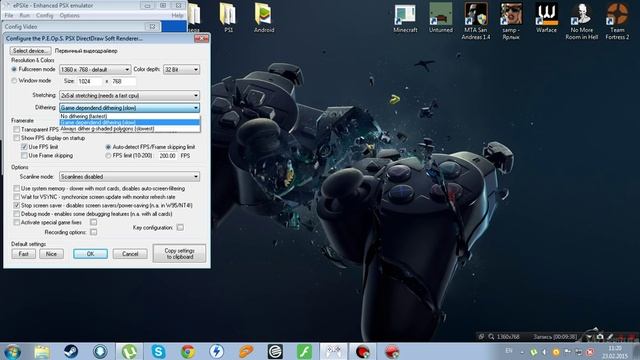Open the Help menu in ePSXe
Screen dimensions: 640x360
click(x=177, y=16)
